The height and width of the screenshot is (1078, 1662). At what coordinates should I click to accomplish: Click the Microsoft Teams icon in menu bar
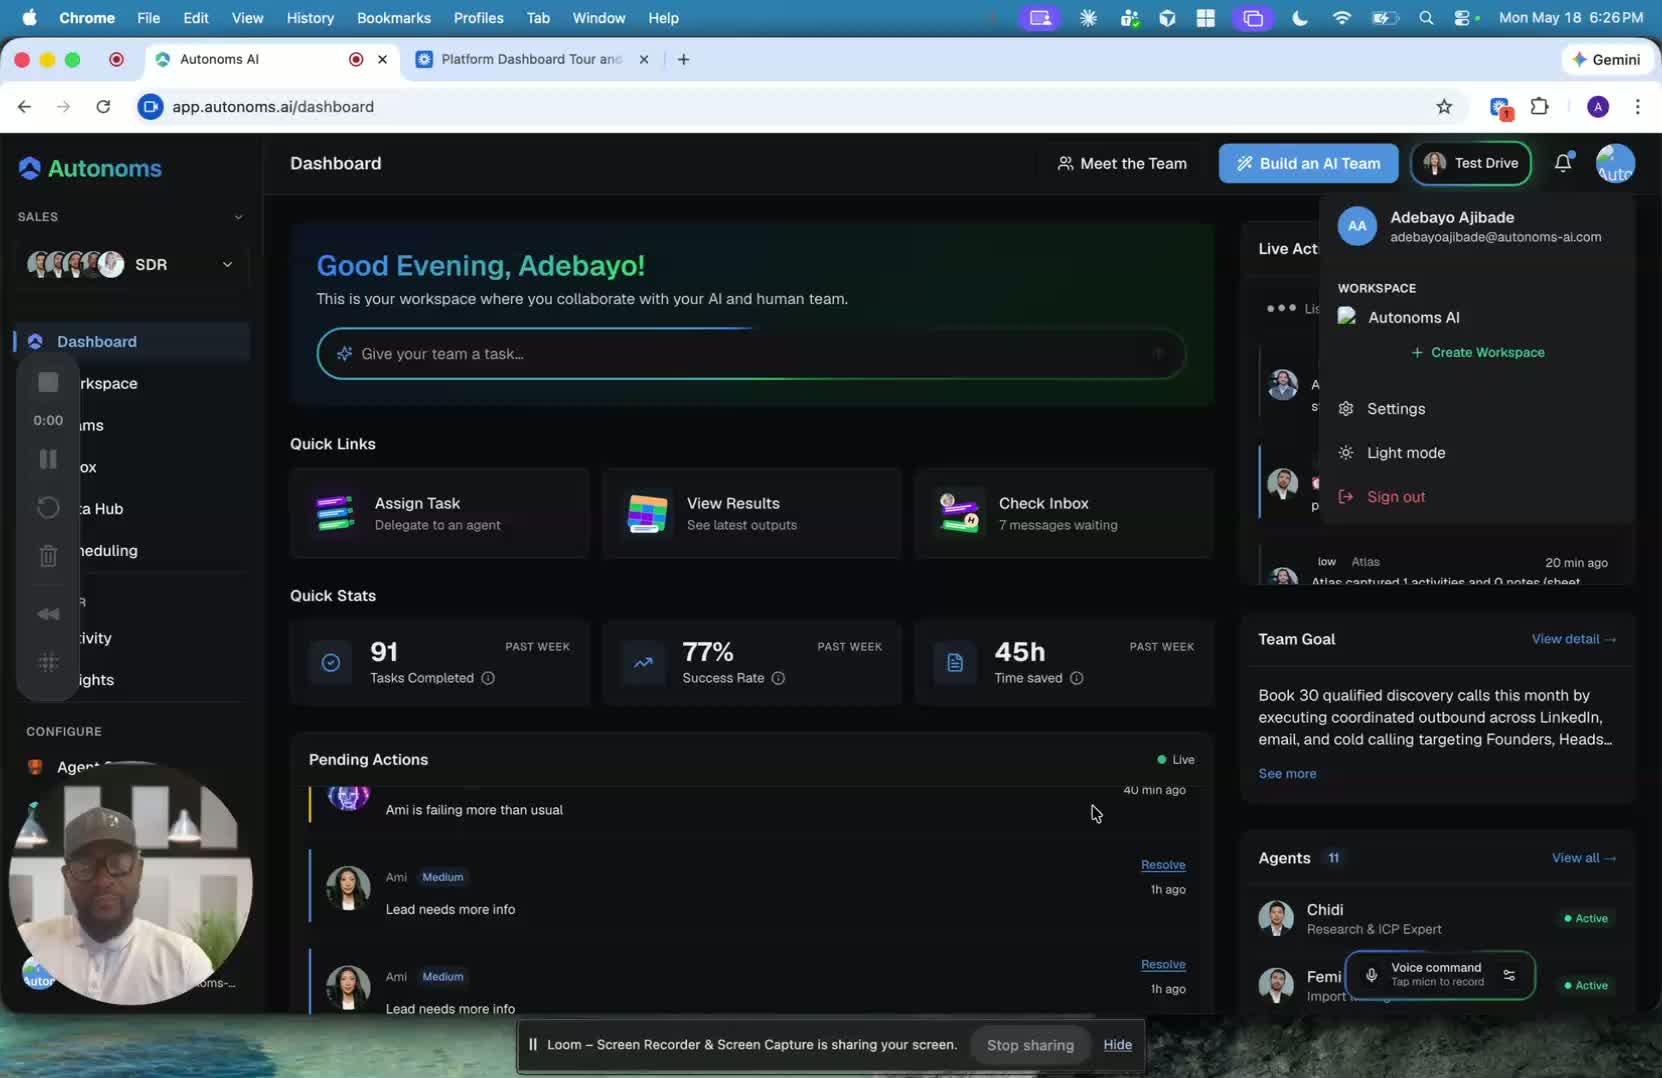[x=1130, y=18]
